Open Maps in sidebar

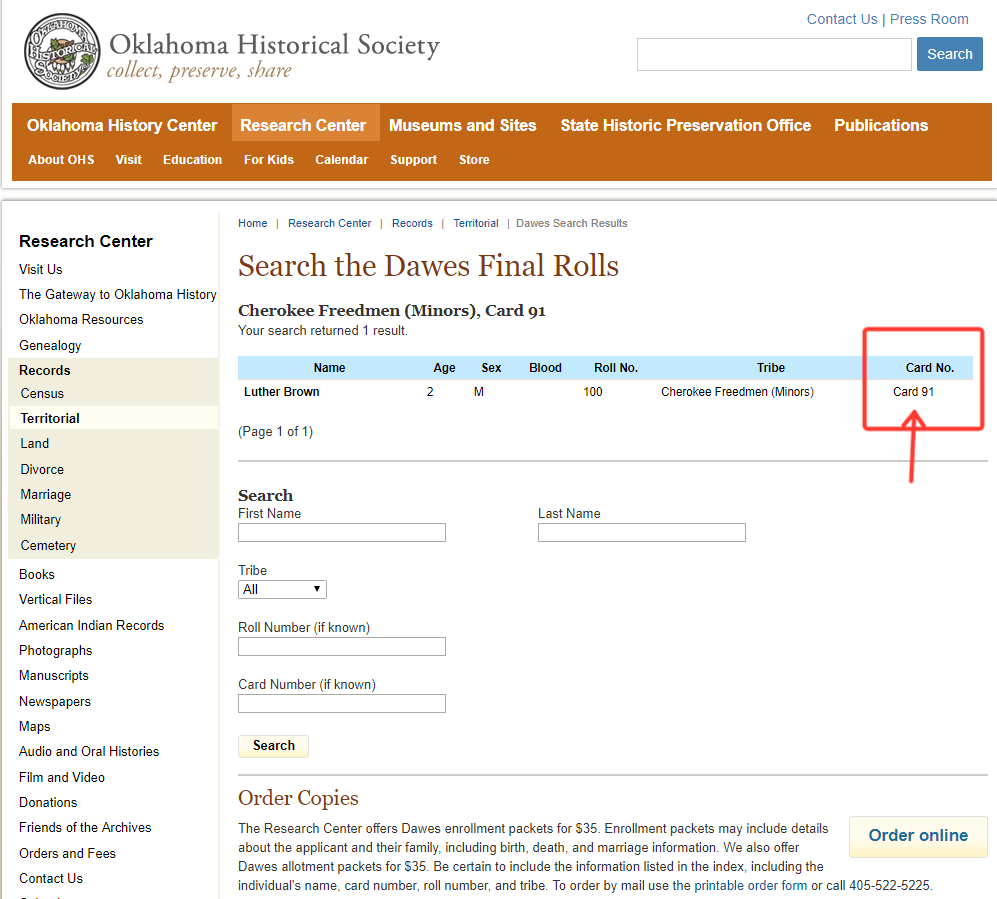34,727
